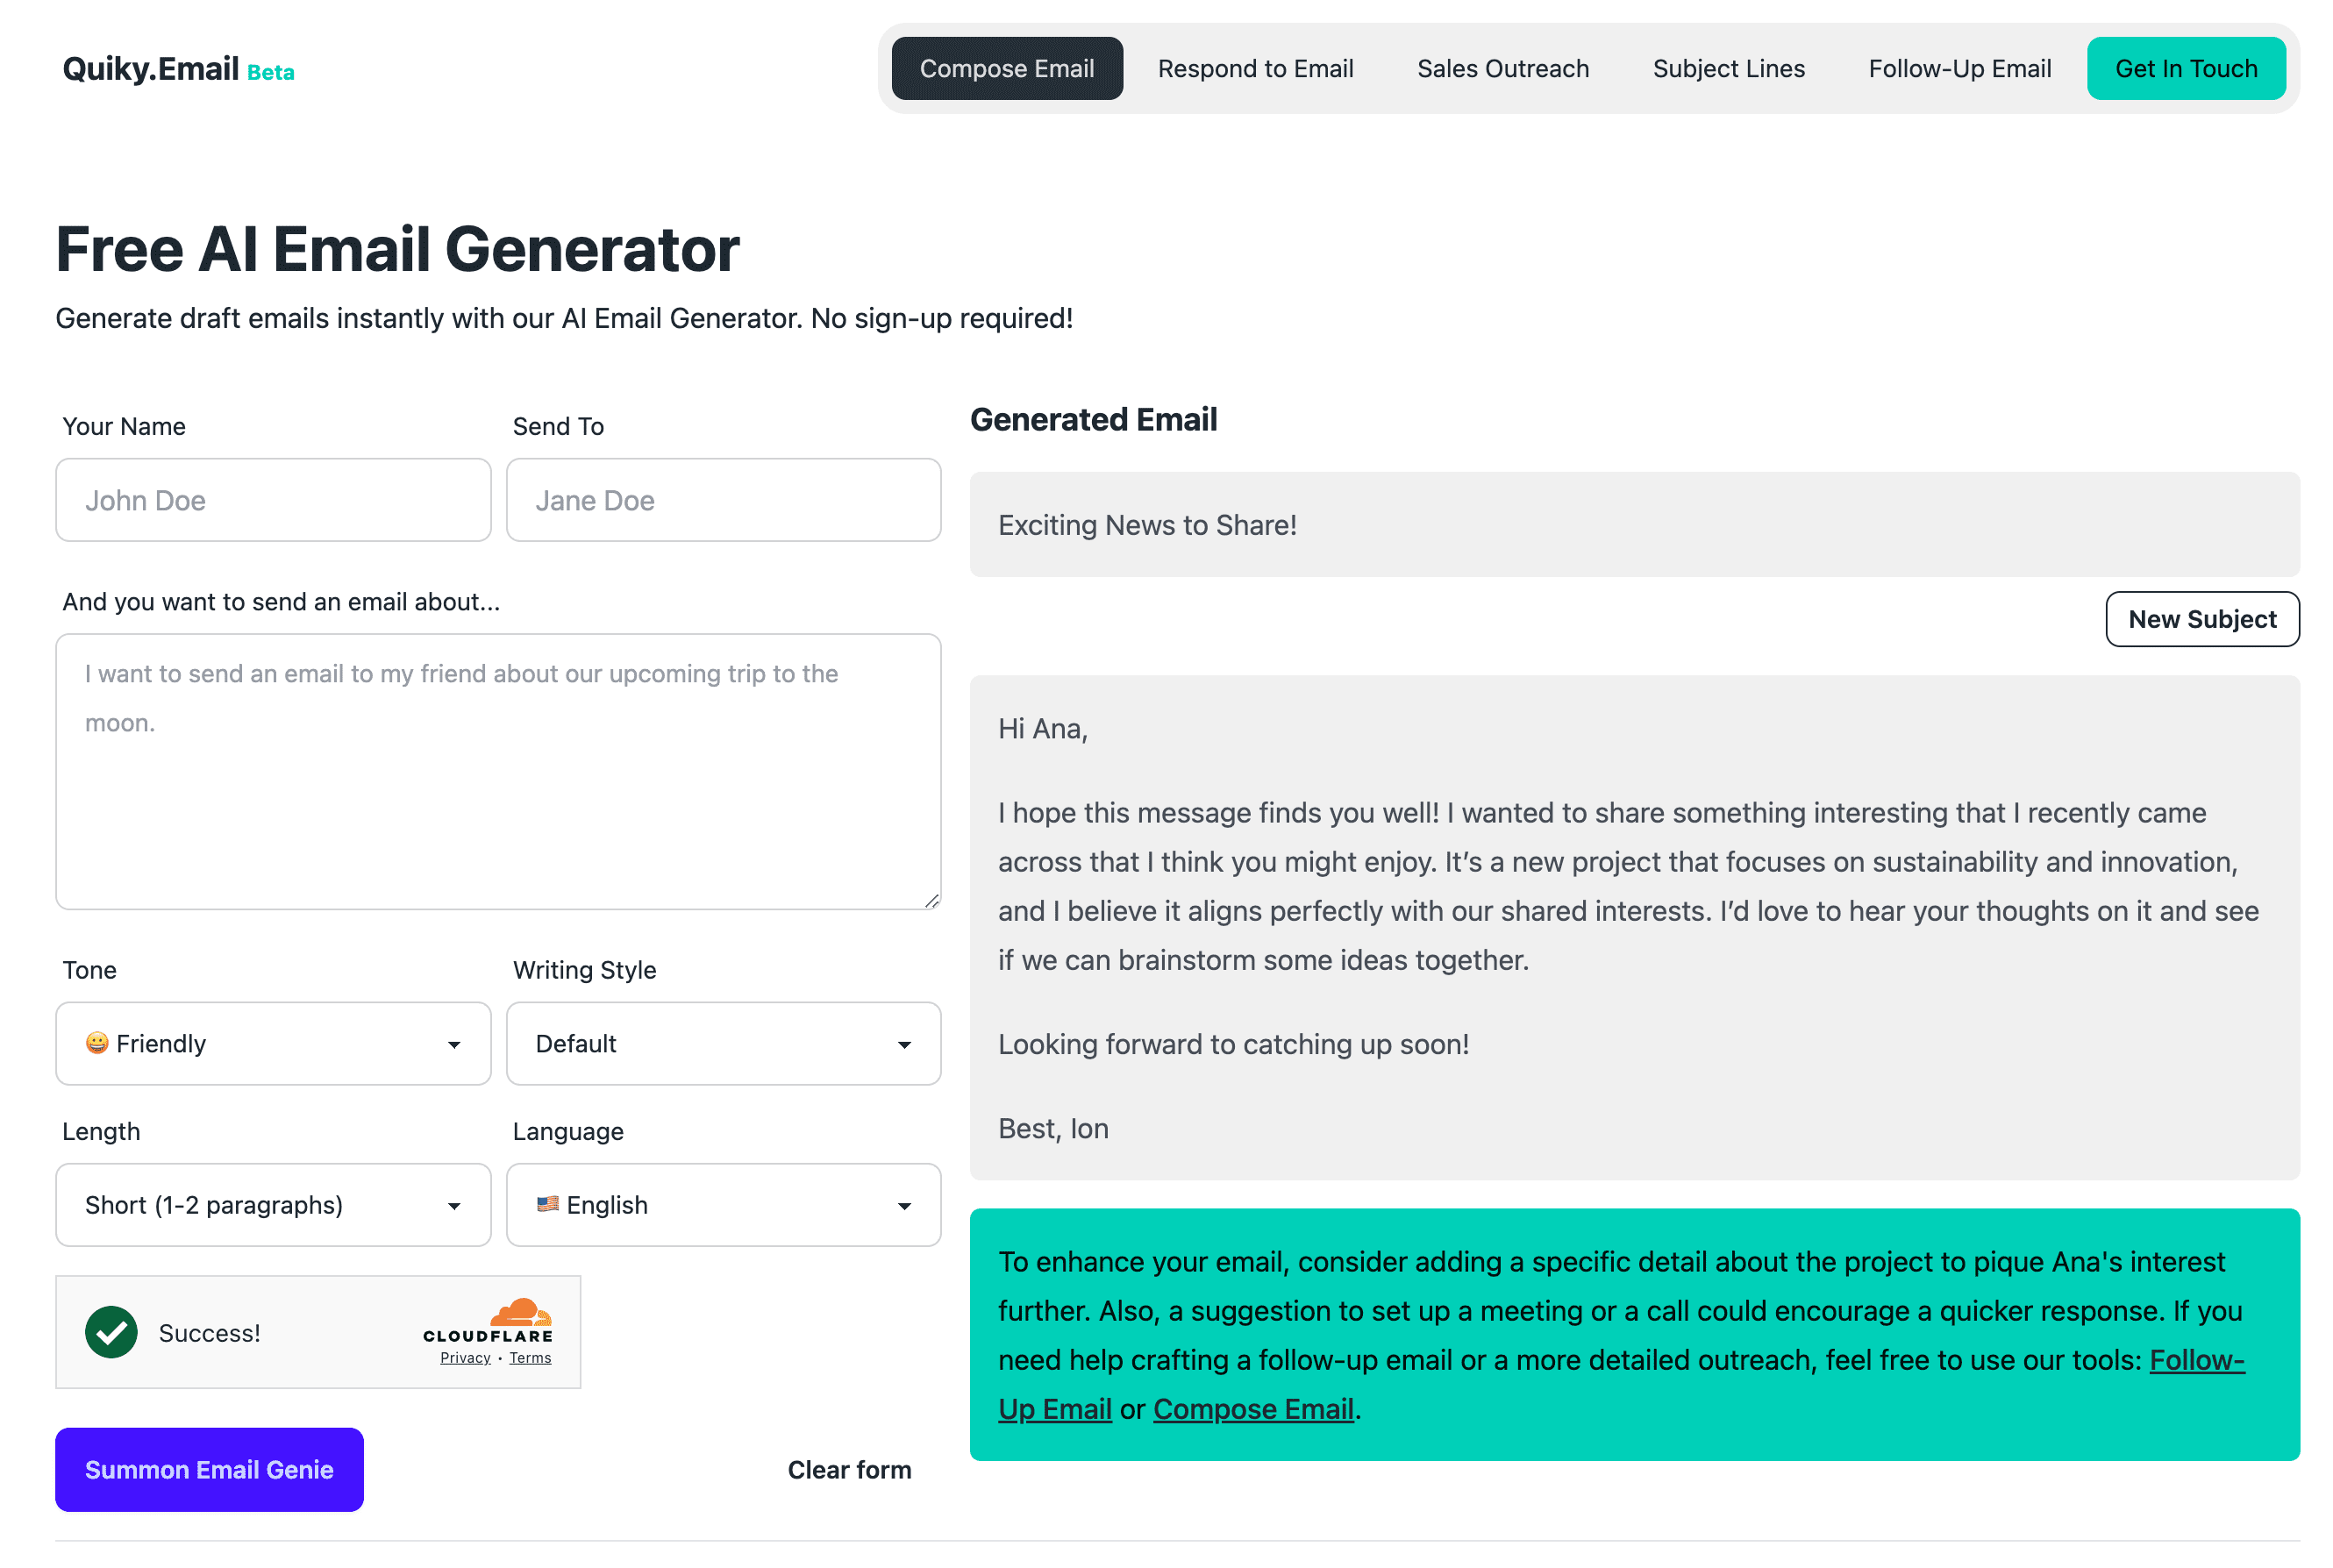
Task: Change the Language dropdown from English
Action: coord(723,1204)
